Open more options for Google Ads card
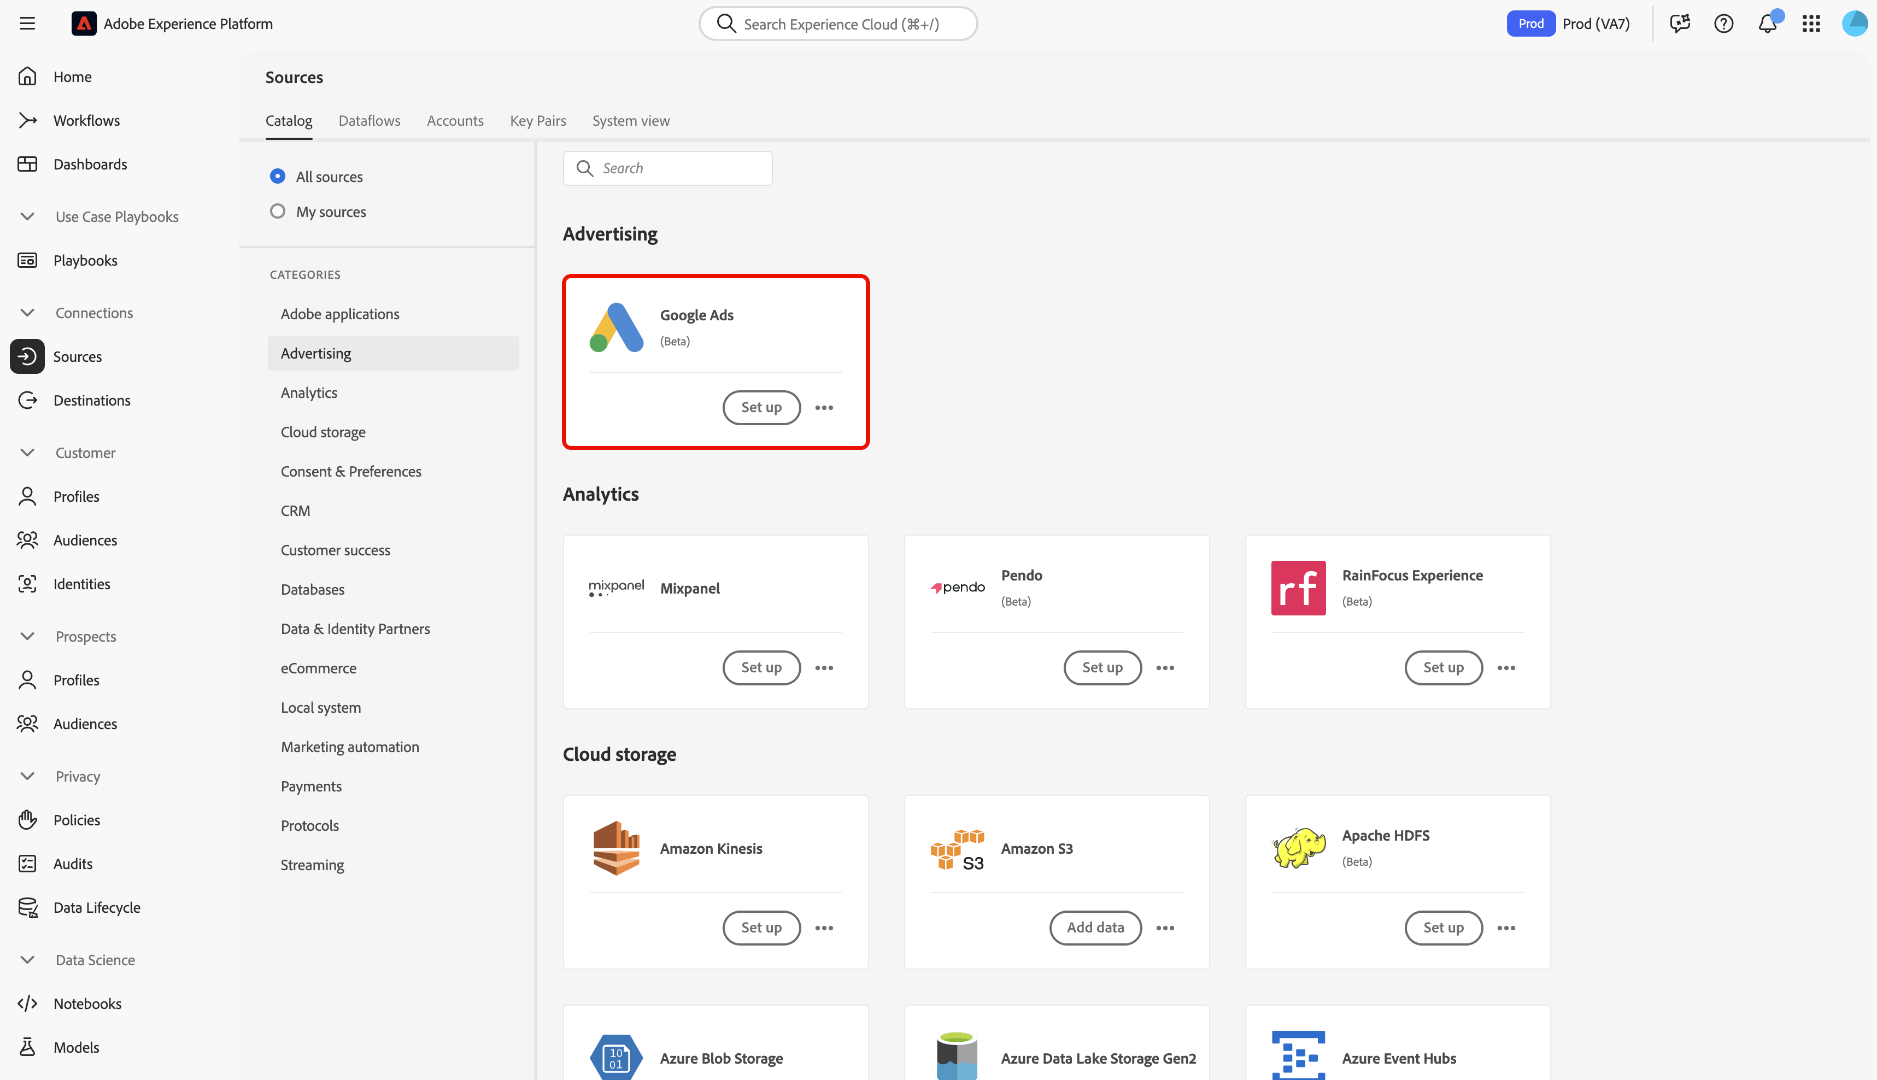1877x1080 pixels. [x=824, y=408]
